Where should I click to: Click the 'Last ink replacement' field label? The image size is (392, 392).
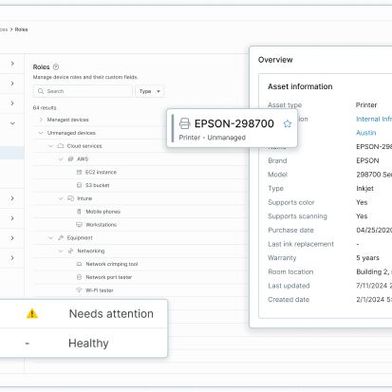coord(301,244)
